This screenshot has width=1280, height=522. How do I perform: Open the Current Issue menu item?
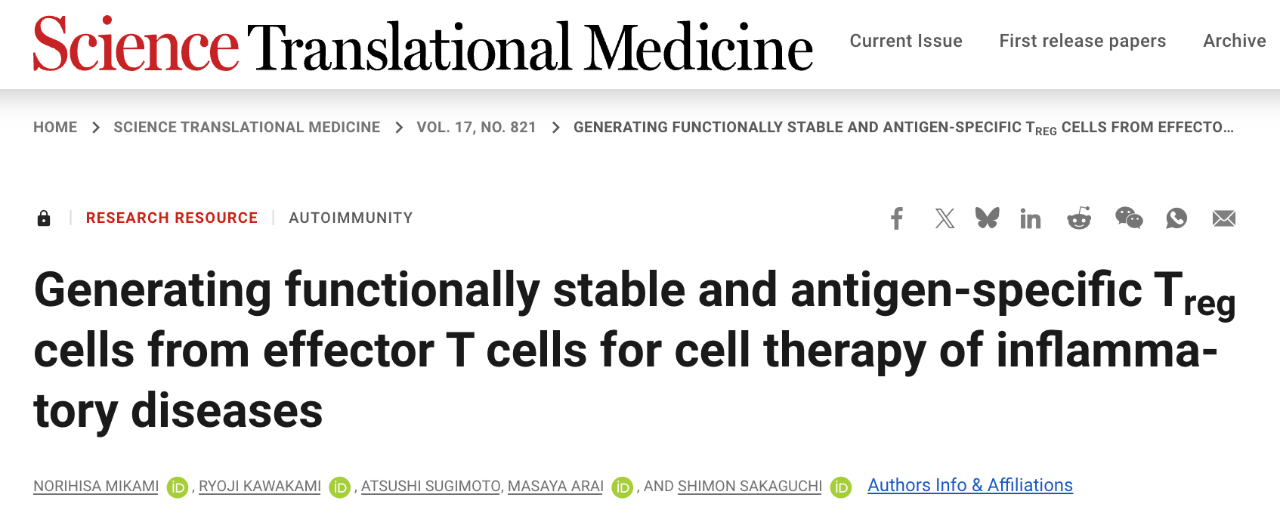(906, 41)
